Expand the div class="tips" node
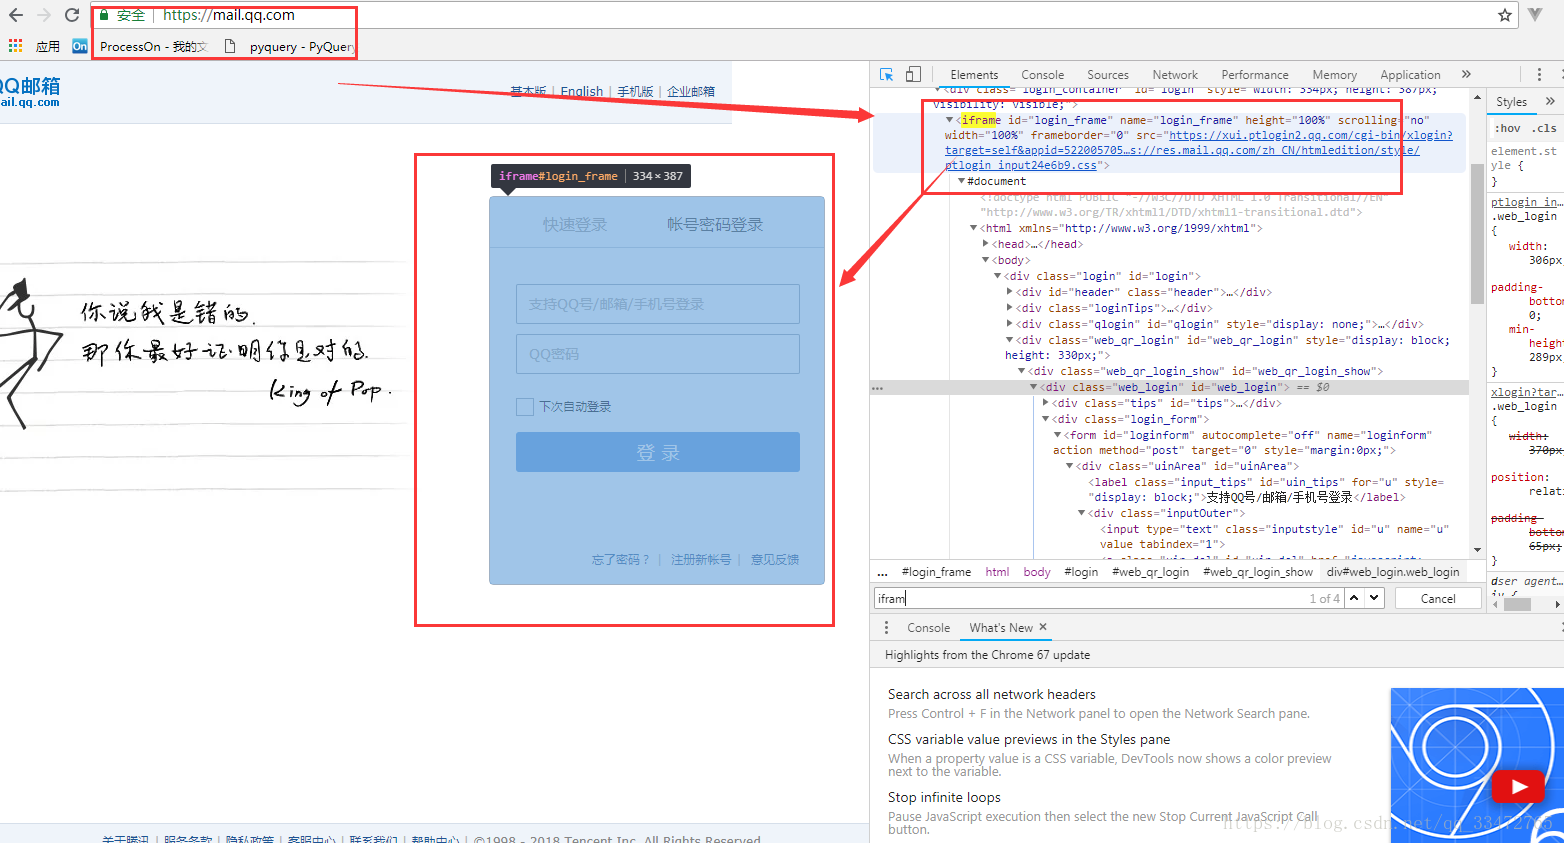This screenshot has width=1564, height=843. tap(1045, 403)
